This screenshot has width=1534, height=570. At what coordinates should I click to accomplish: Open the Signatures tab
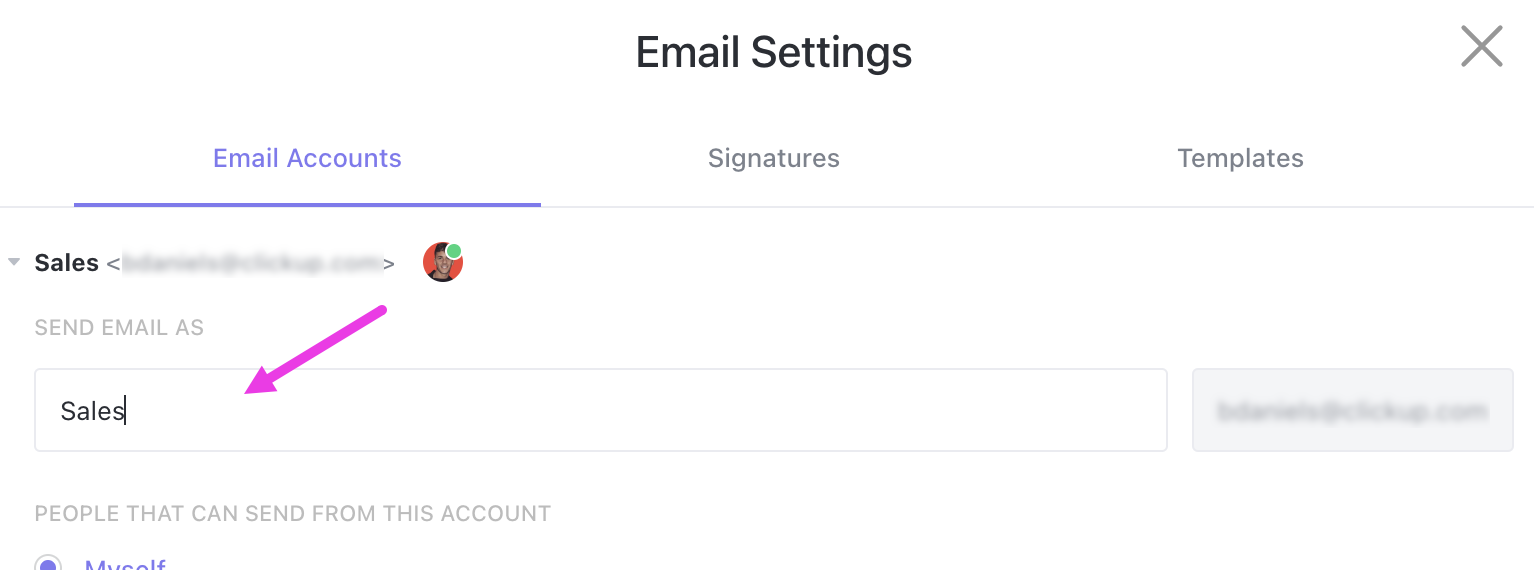point(773,158)
